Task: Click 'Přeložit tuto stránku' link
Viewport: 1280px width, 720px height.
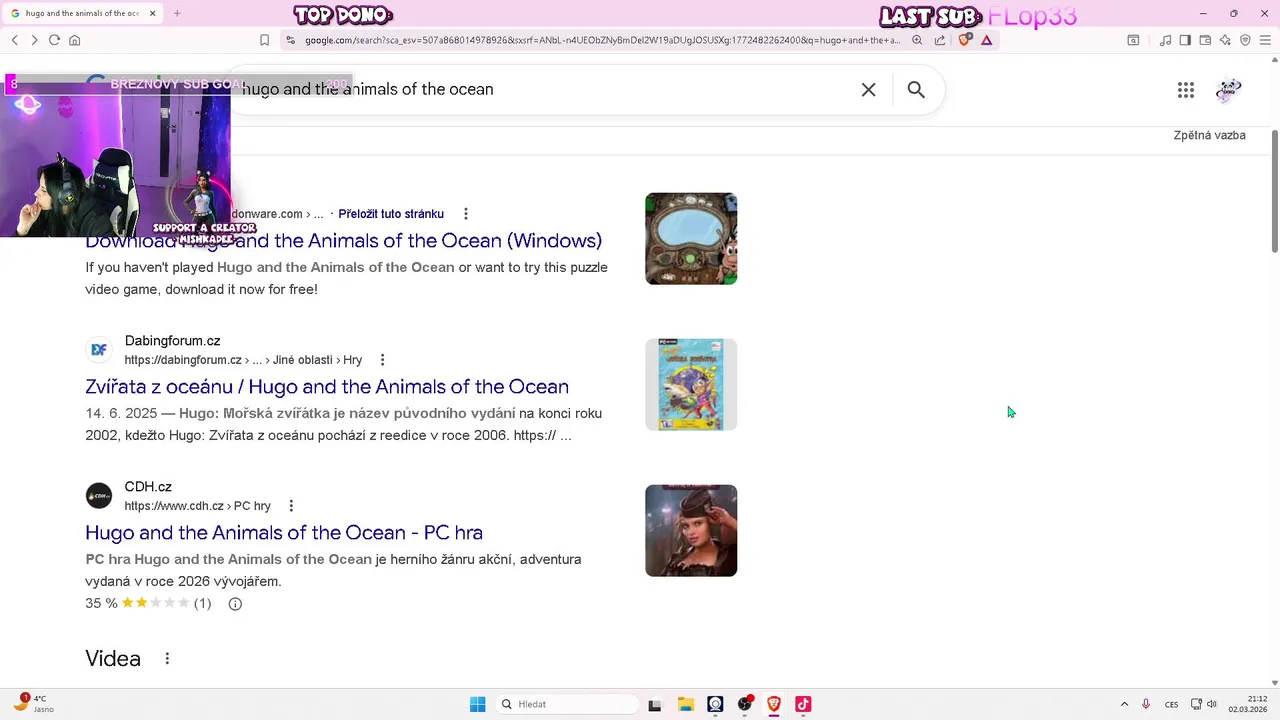Action: pos(391,214)
